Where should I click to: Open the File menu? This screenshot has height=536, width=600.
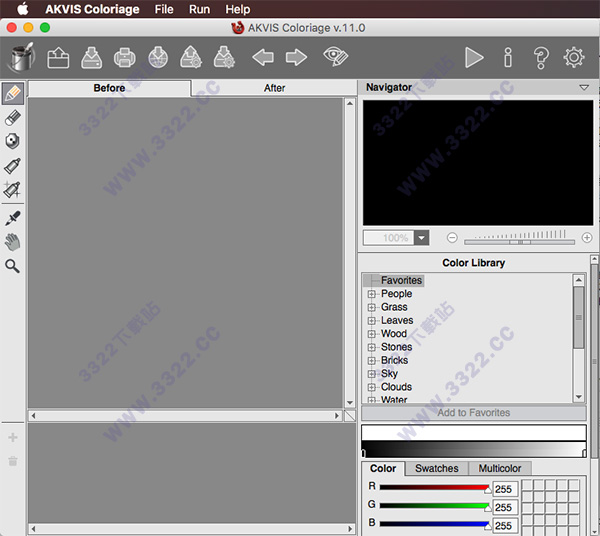tap(164, 9)
